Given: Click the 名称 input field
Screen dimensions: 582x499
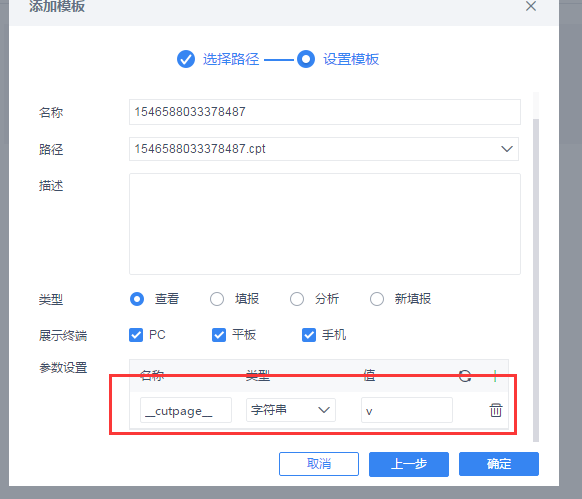Looking at the screenshot, I should pos(325,112).
